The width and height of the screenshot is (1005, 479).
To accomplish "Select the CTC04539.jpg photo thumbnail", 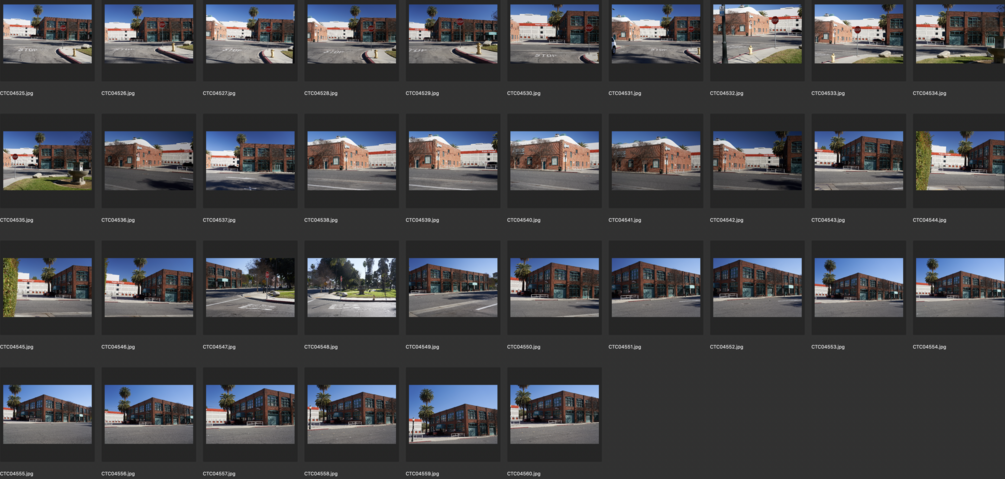I will point(453,161).
